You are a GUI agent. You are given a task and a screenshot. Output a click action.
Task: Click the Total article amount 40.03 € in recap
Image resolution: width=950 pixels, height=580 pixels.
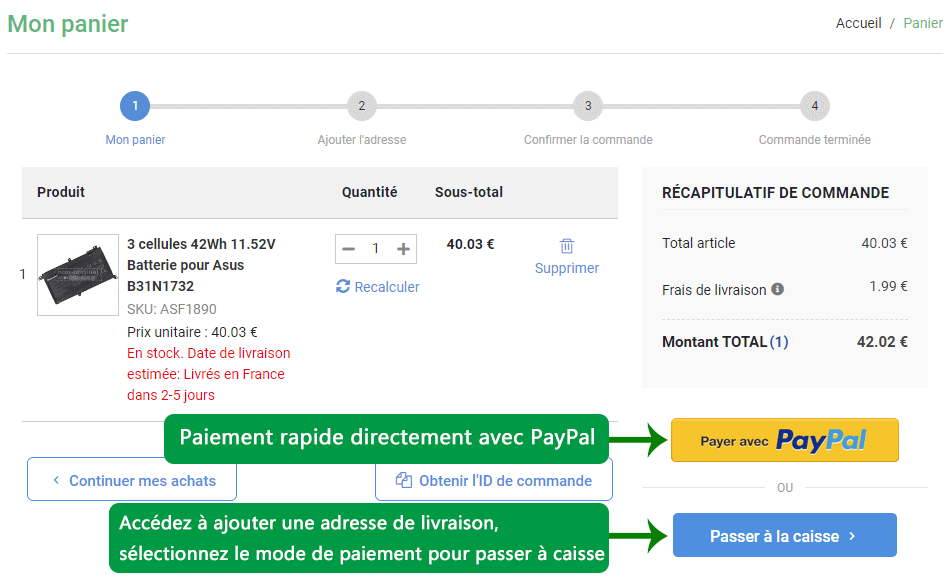point(885,243)
